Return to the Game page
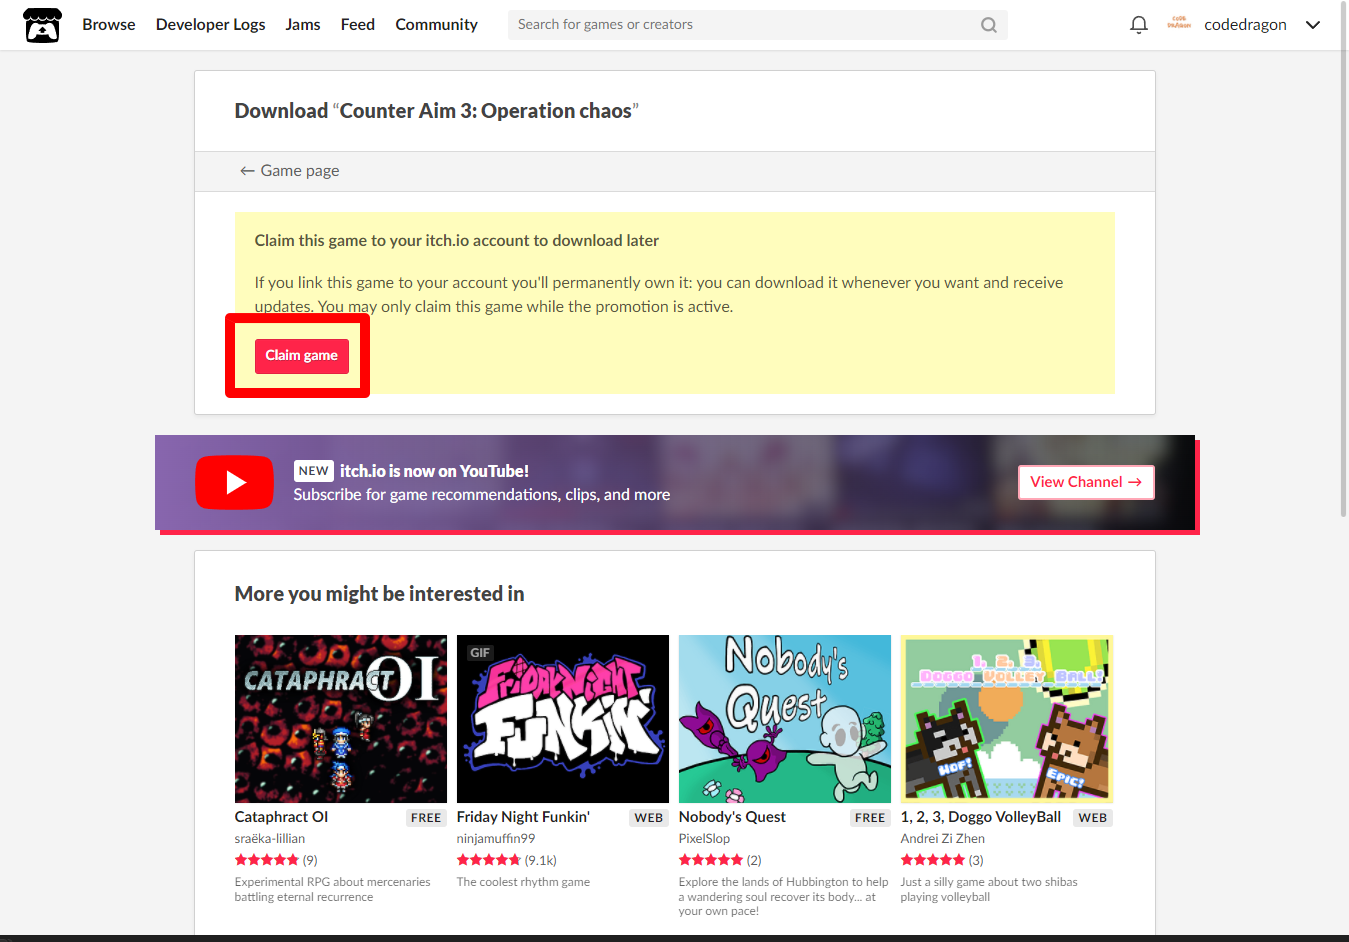 [x=289, y=171]
